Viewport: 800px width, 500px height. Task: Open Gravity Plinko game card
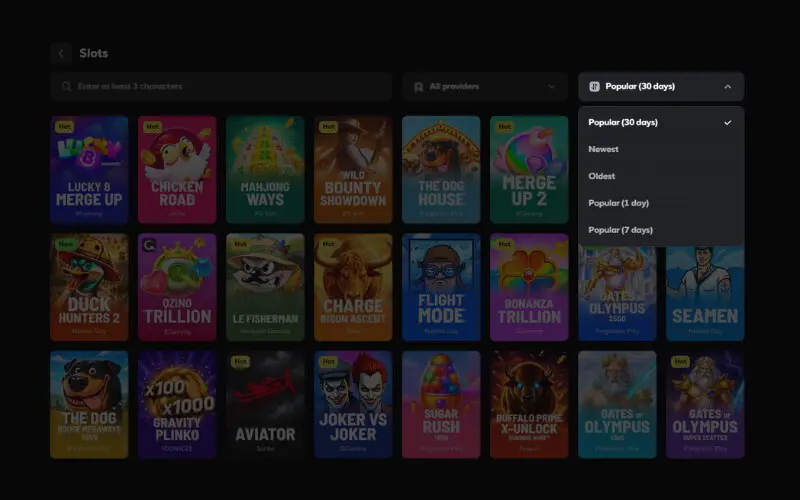tap(177, 405)
